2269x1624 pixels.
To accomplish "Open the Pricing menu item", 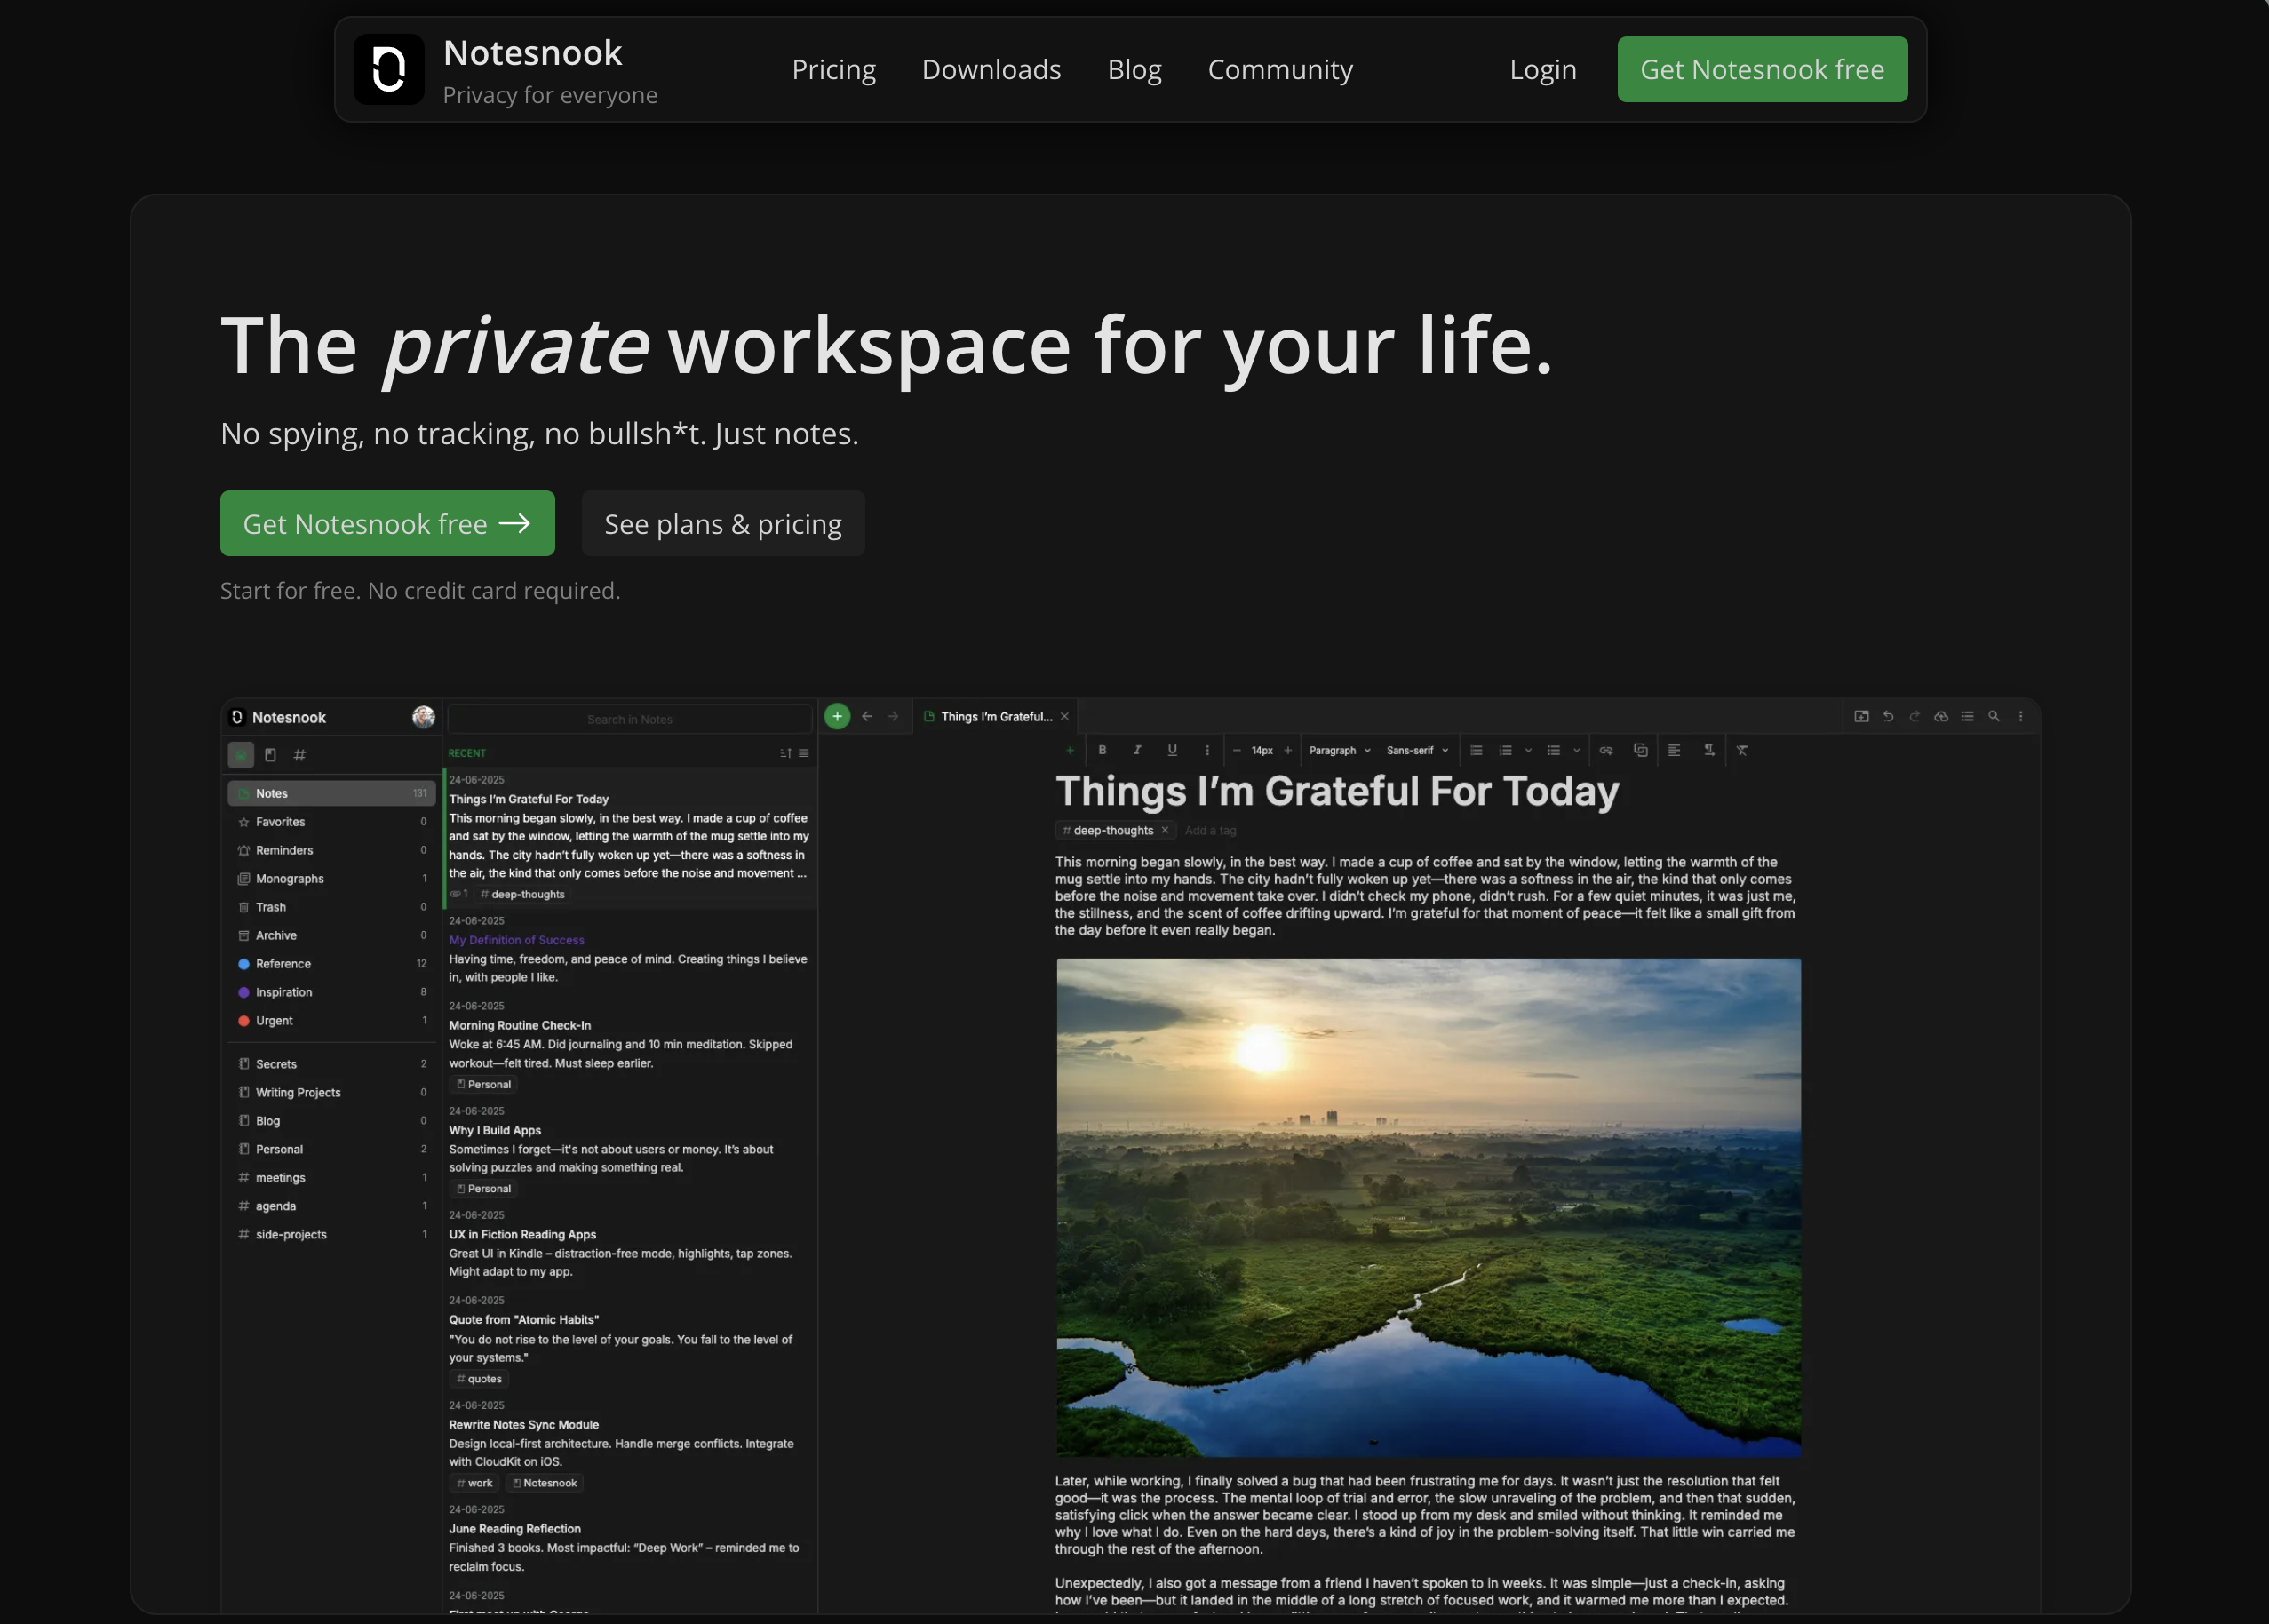I will point(833,69).
